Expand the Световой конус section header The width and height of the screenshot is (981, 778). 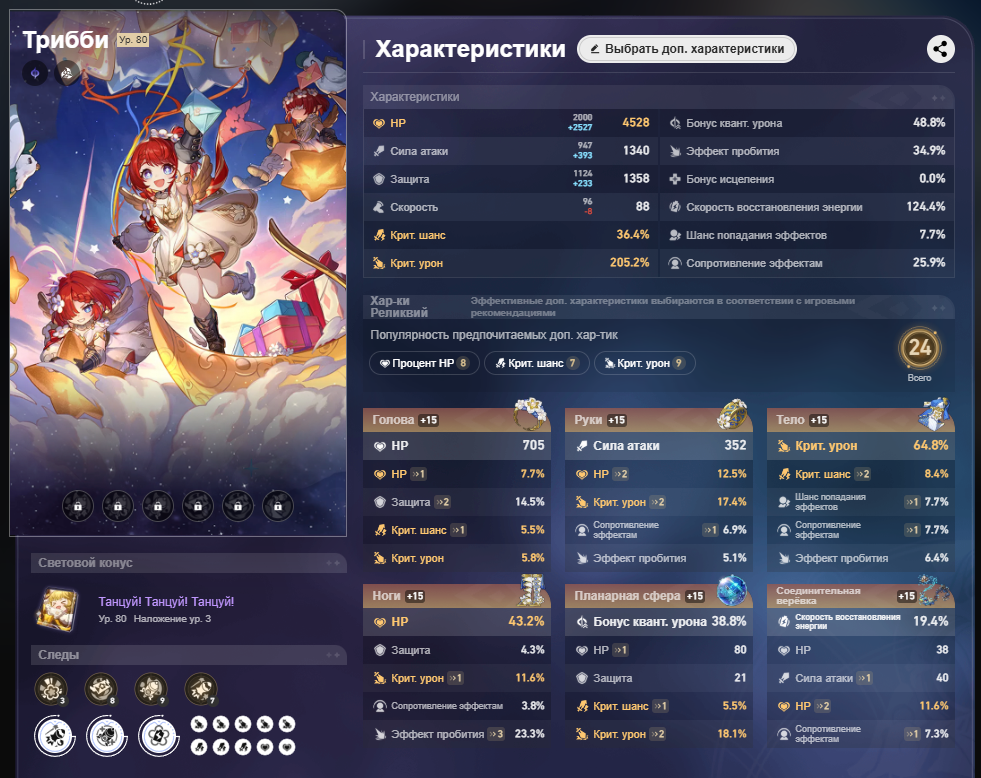(188, 563)
